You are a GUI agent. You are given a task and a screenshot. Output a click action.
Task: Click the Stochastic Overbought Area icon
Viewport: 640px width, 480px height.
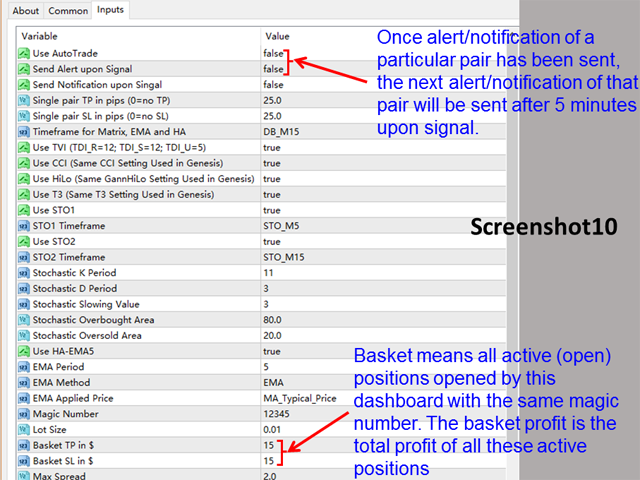coord(24,320)
